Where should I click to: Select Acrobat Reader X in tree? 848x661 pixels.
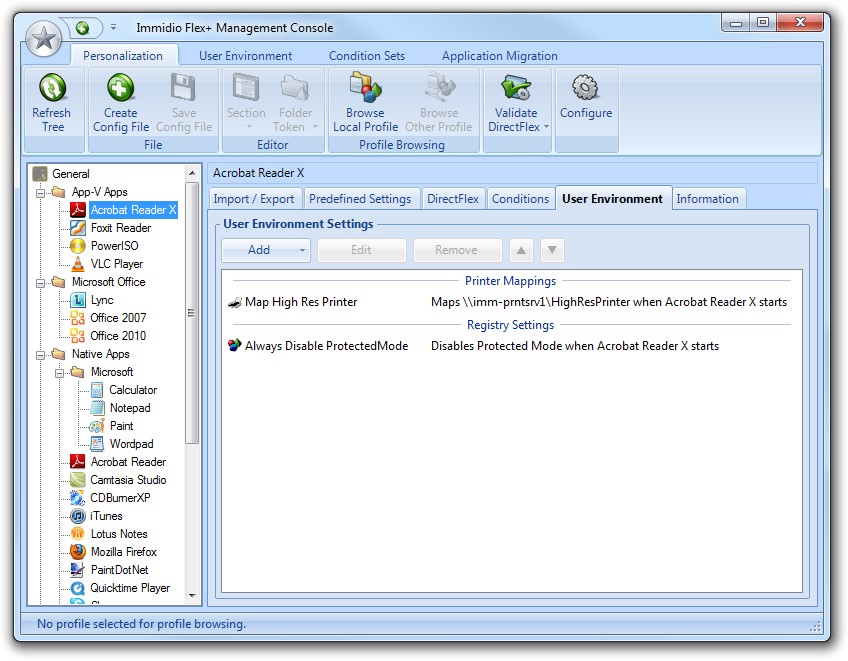133,210
